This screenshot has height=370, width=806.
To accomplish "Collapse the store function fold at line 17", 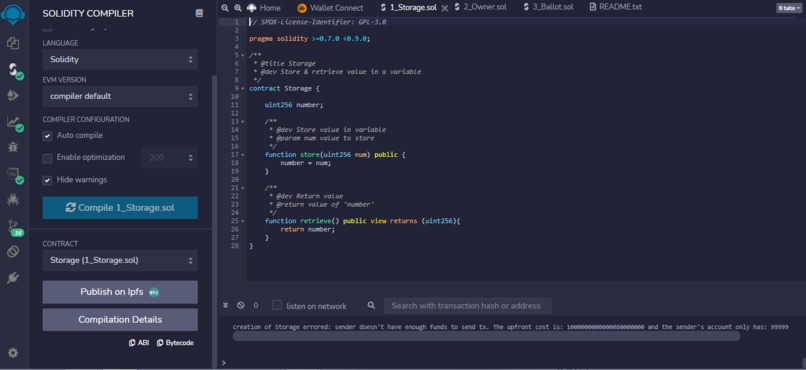I will click(243, 155).
